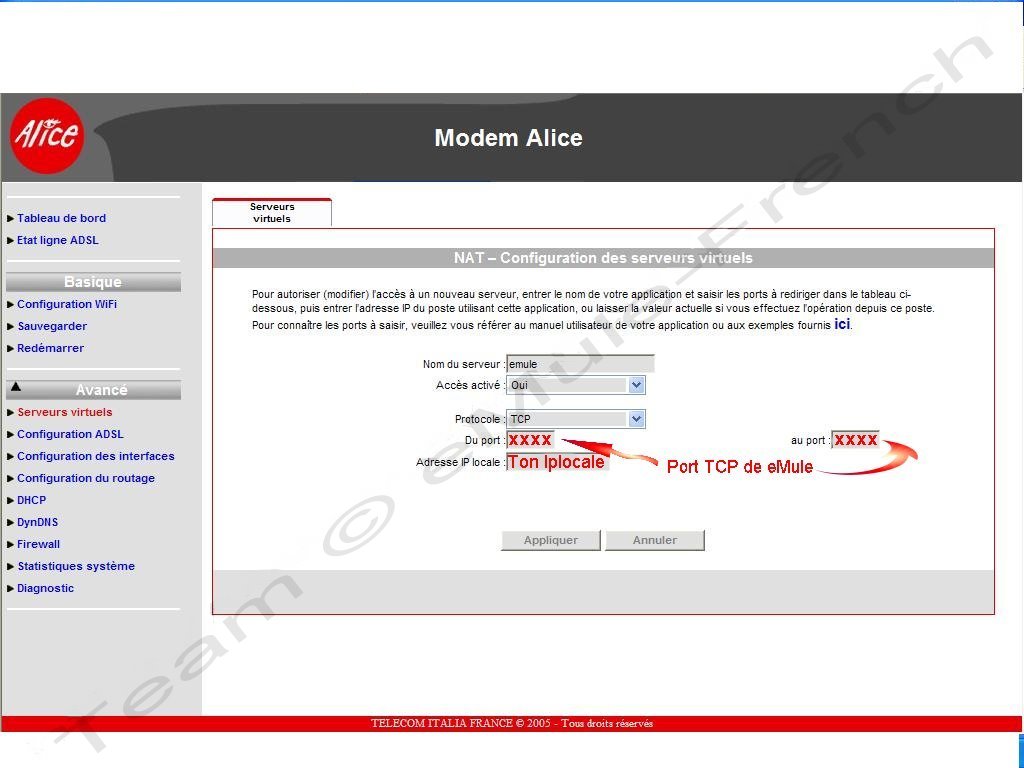Viewport: 1024px width, 768px height.
Task: Click the NAT configuration heading
Action: point(603,258)
